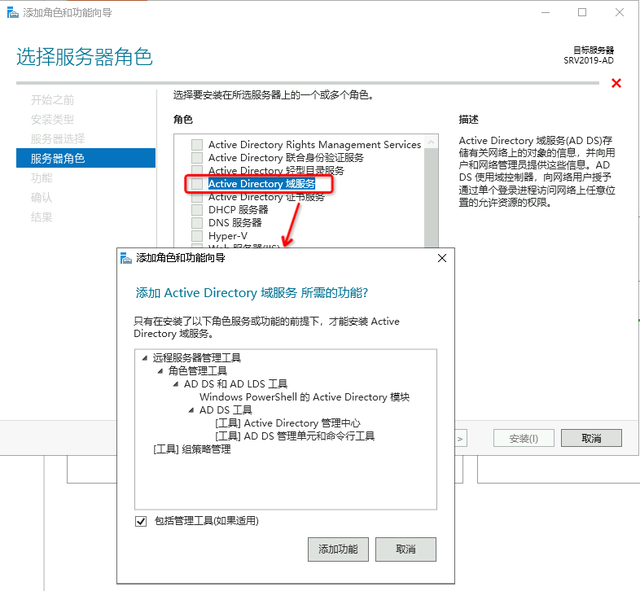Screen dimensions: 640x591
Task: Select Hyper-V role label
Action: [x=228, y=236]
